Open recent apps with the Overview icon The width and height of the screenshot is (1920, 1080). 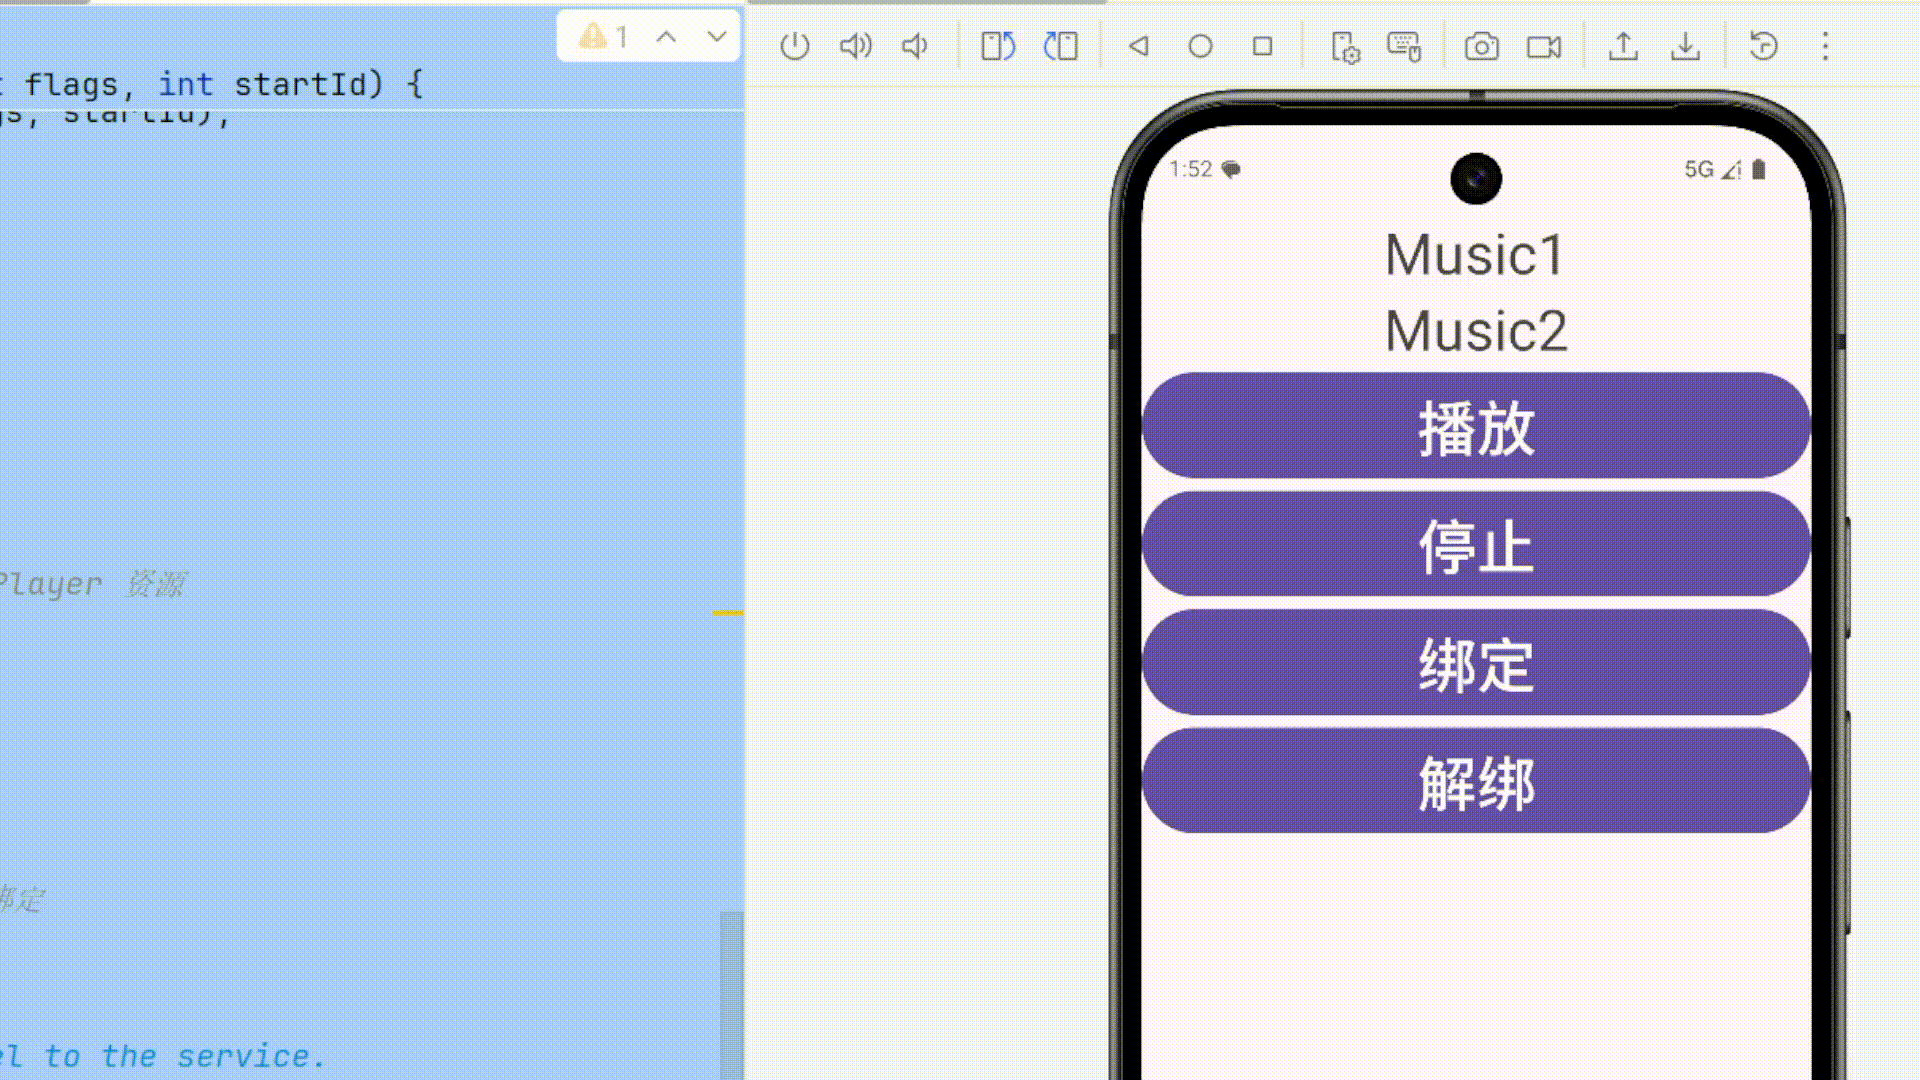pos(1262,46)
